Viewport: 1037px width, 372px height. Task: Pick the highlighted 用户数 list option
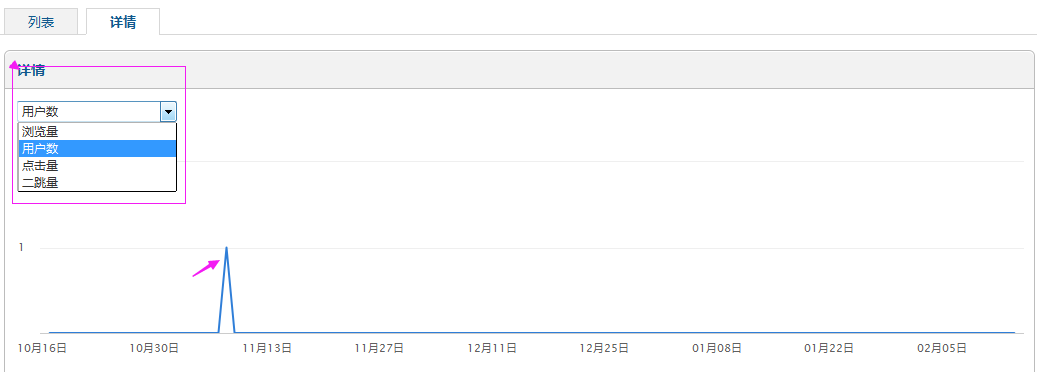(97, 149)
